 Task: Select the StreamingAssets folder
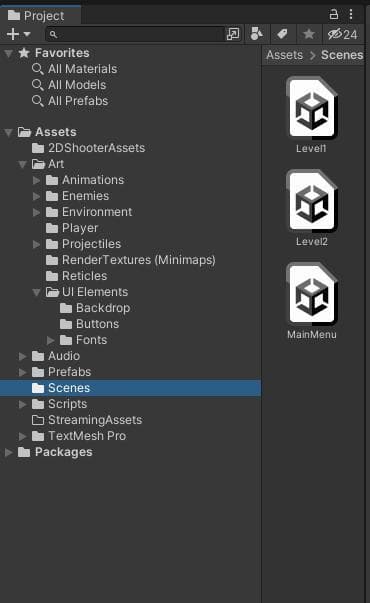pyautogui.click(x=95, y=420)
